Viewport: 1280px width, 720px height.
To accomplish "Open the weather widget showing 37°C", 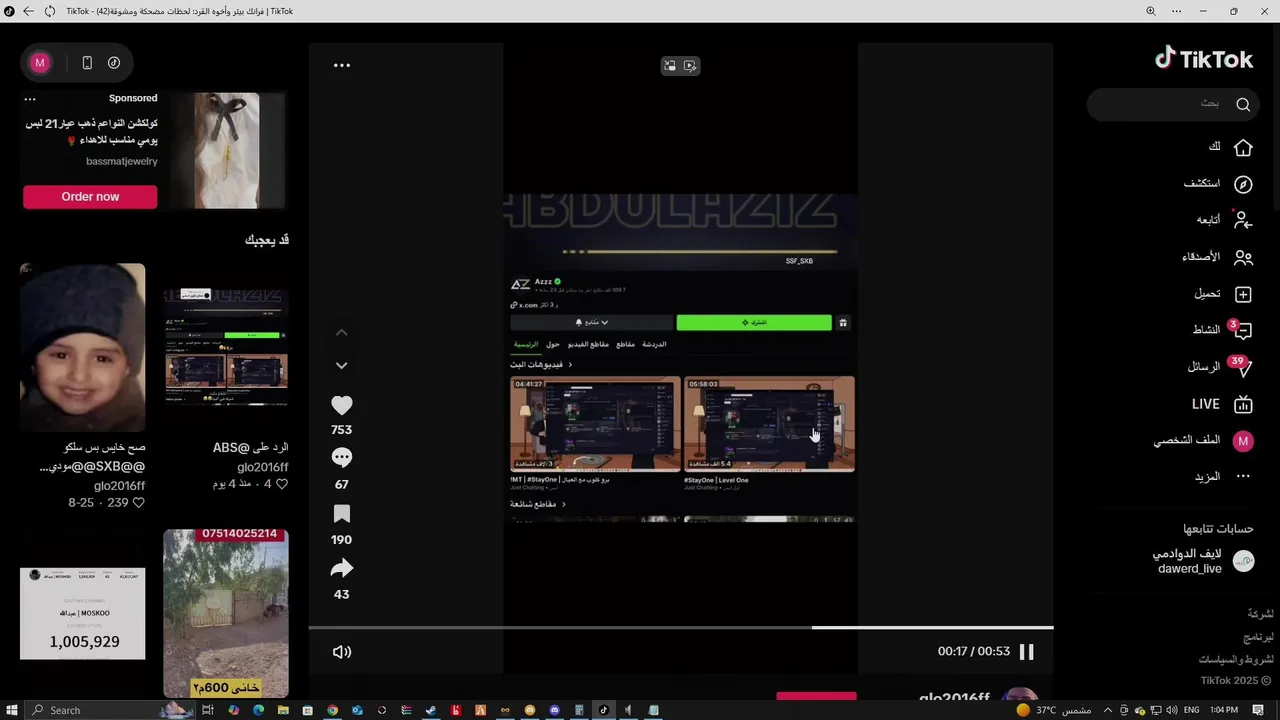I will 1053,710.
